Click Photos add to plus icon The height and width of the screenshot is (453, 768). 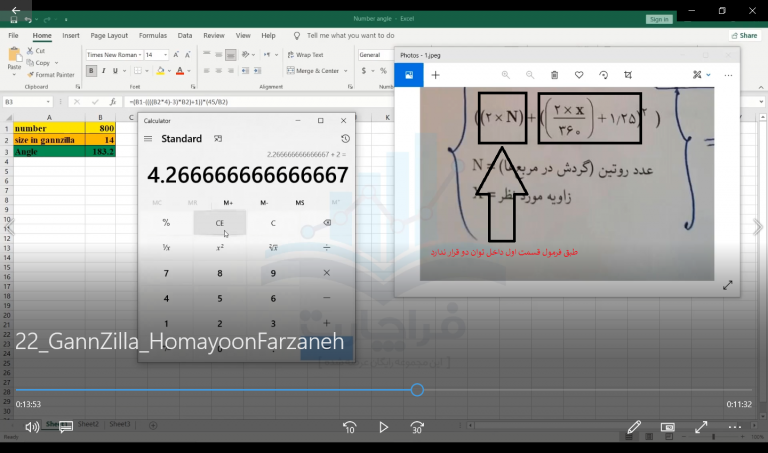coord(435,75)
